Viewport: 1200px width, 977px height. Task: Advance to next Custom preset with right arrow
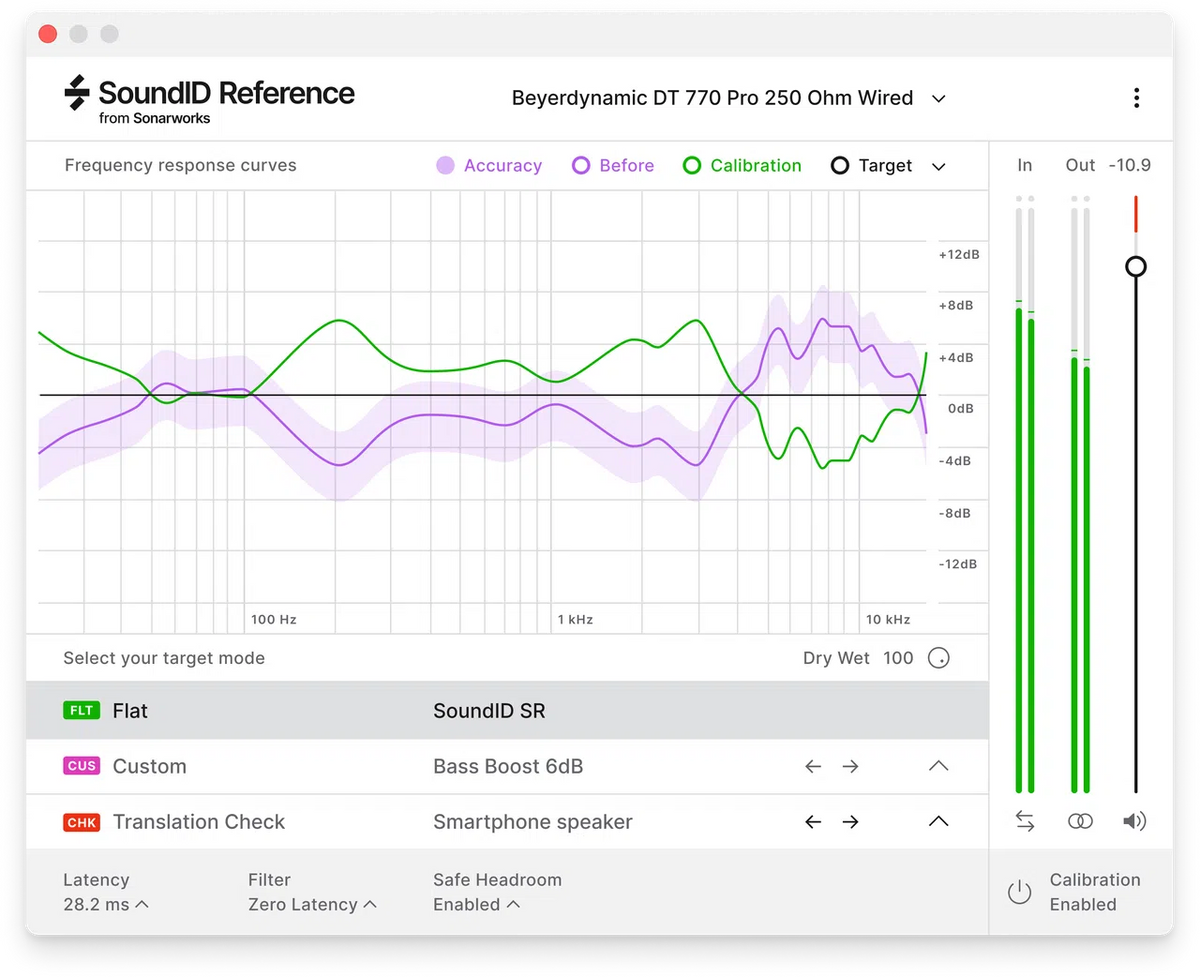coord(850,765)
